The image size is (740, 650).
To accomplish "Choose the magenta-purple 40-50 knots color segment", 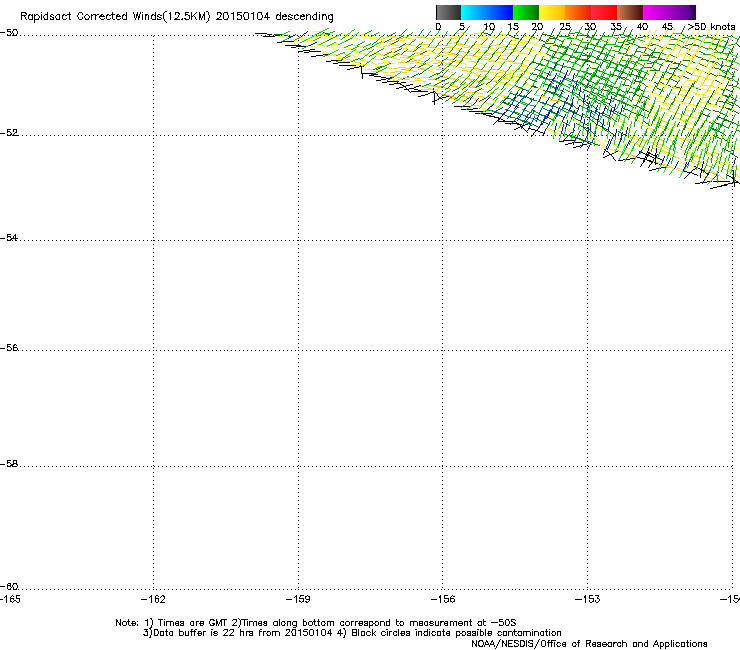I will tap(669, 12).
